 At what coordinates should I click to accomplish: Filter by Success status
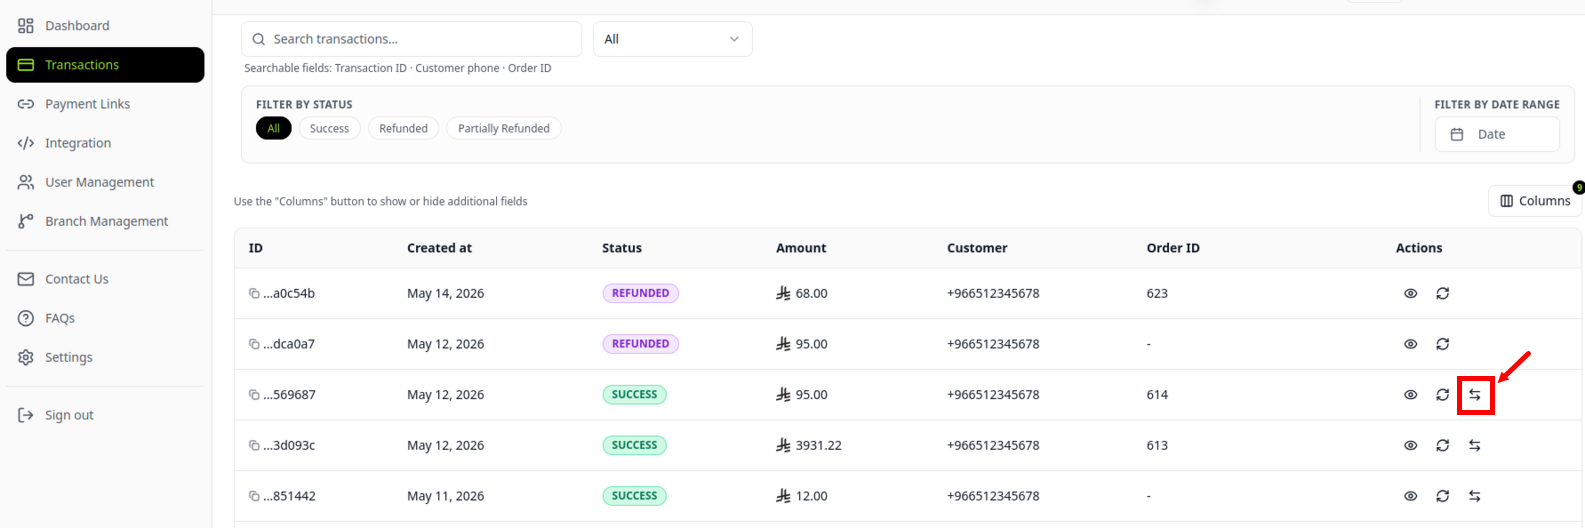329,128
